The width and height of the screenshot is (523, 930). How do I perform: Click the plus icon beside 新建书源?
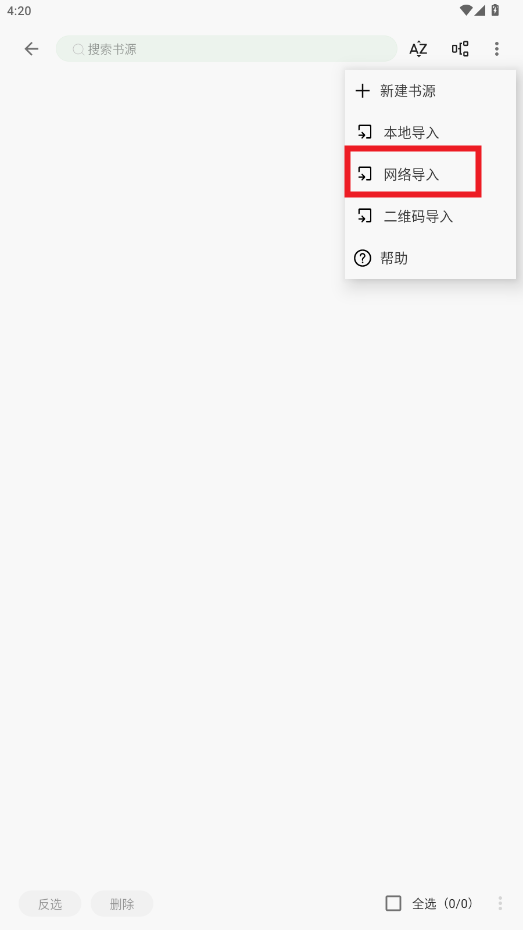pyautogui.click(x=362, y=91)
